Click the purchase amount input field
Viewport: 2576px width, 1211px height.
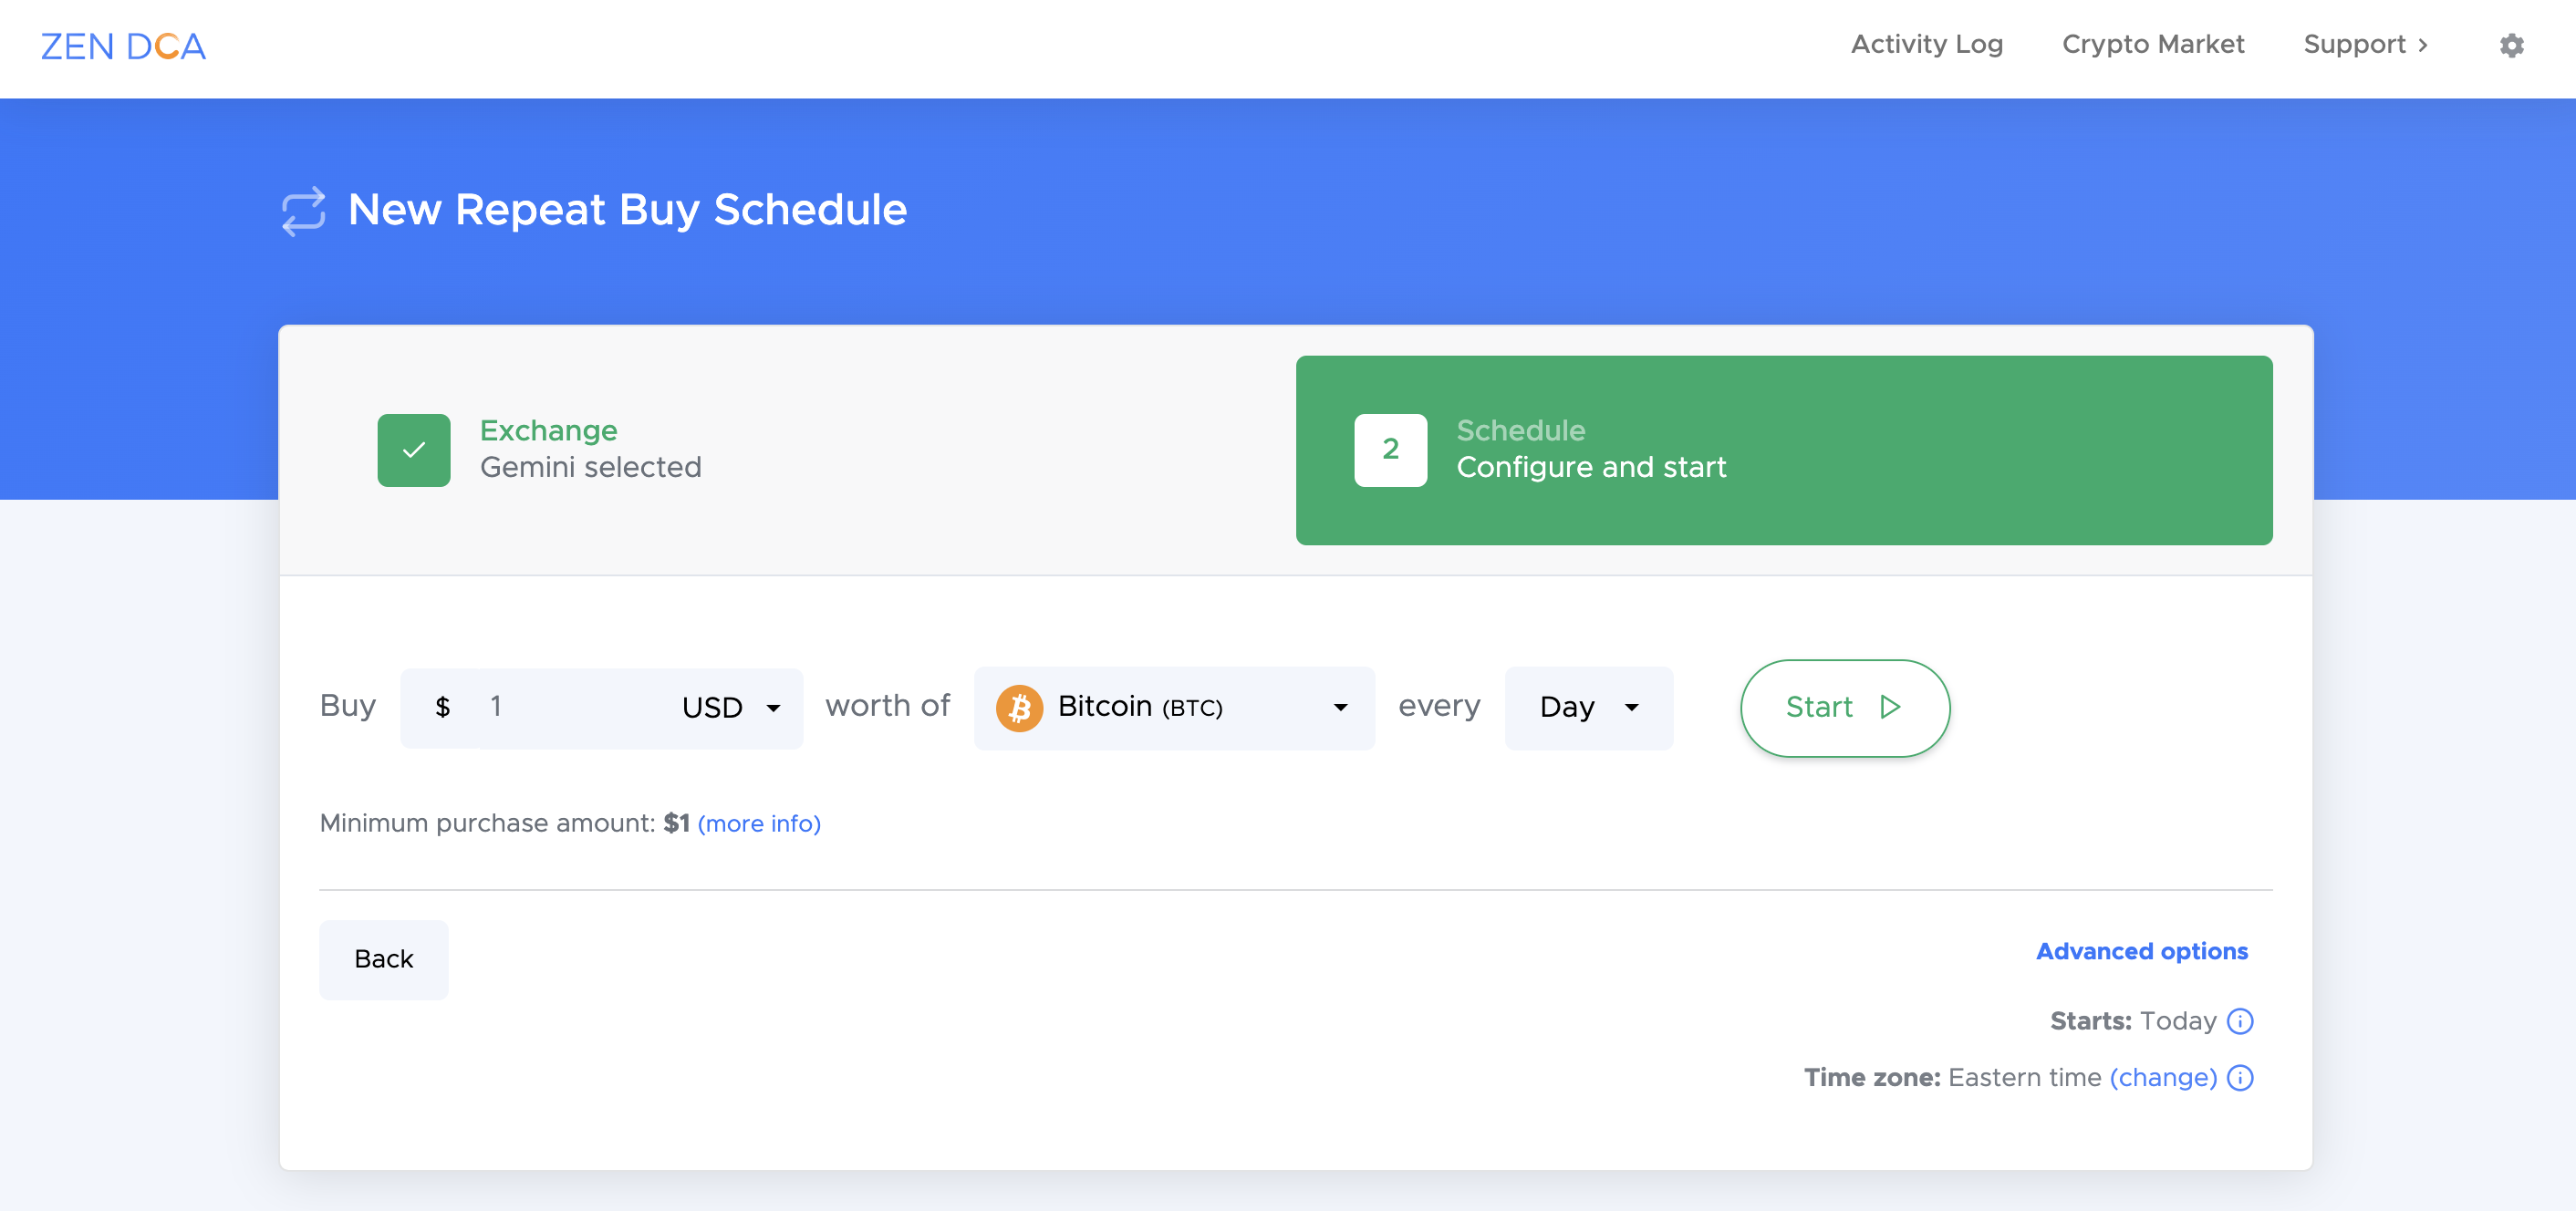[x=557, y=707]
